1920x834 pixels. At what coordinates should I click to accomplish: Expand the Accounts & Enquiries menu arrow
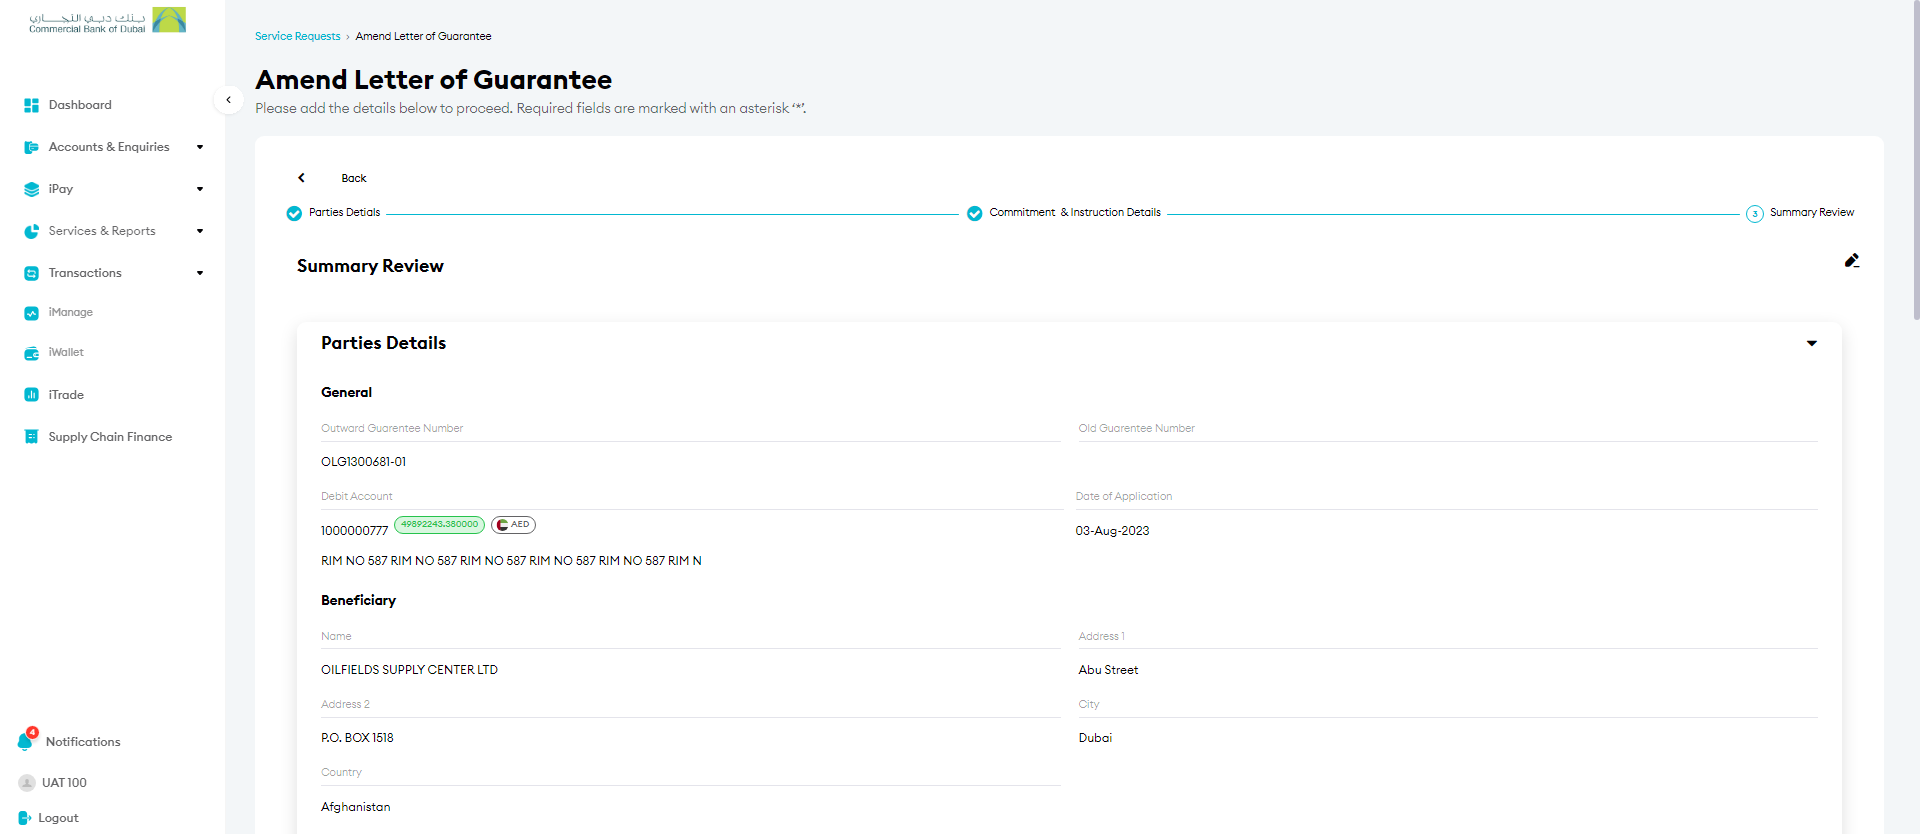point(200,147)
